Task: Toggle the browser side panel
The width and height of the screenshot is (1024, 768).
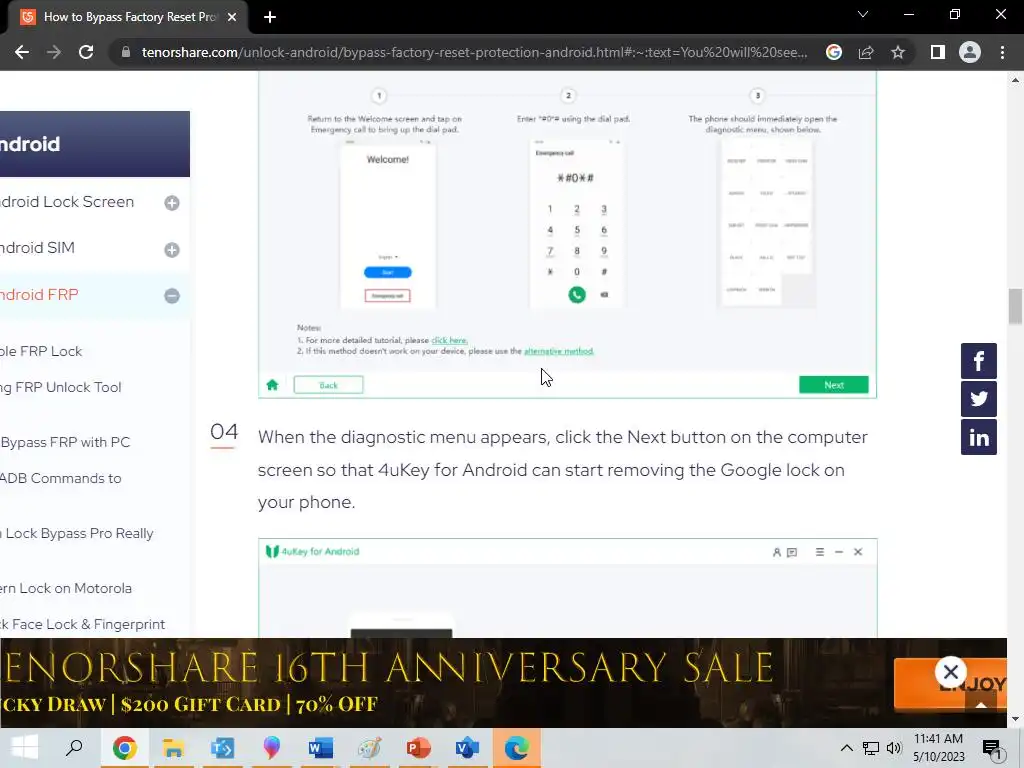Action: coord(938,52)
